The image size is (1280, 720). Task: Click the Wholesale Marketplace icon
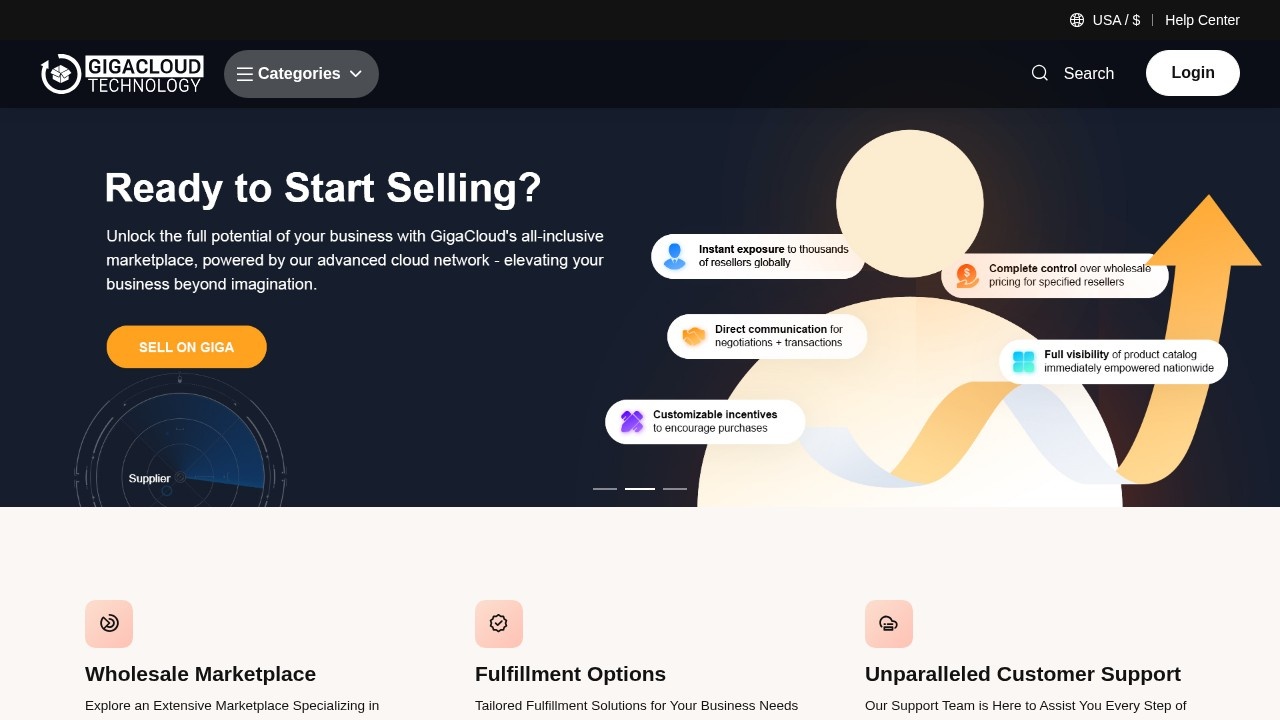(109, 624)
